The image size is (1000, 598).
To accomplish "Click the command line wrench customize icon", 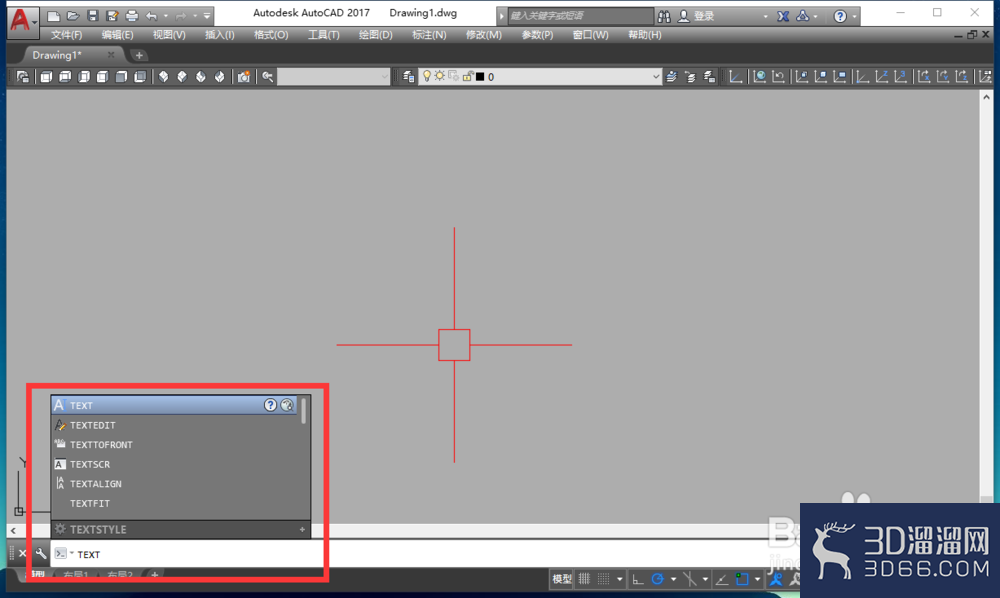I will click(41, 553).
